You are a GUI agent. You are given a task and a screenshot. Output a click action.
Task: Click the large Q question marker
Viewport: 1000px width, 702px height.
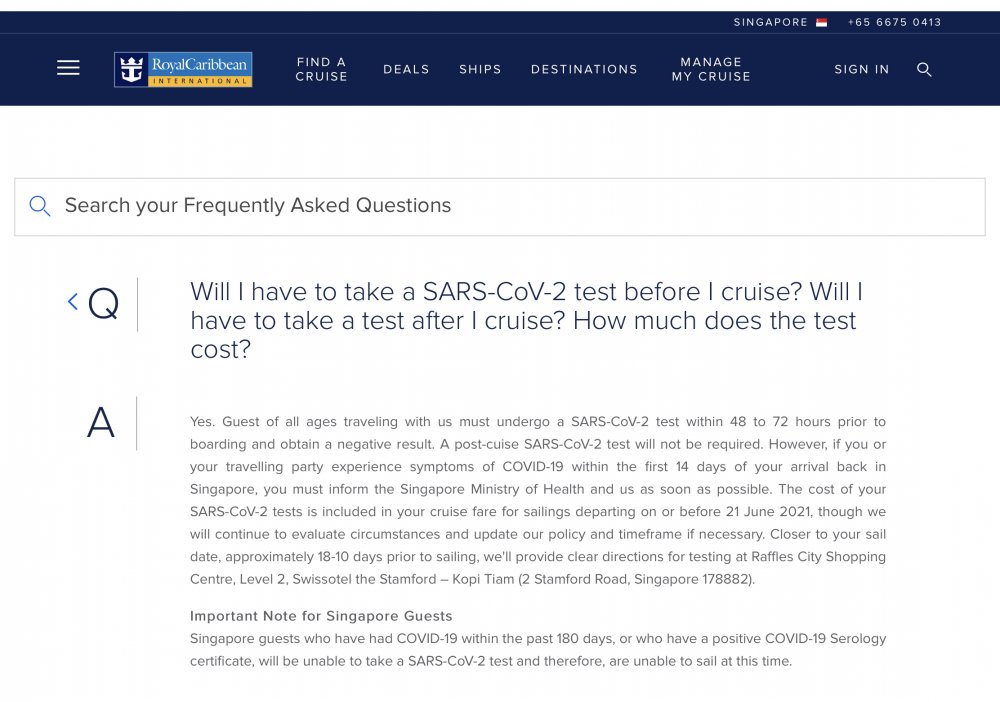(103, 303)
